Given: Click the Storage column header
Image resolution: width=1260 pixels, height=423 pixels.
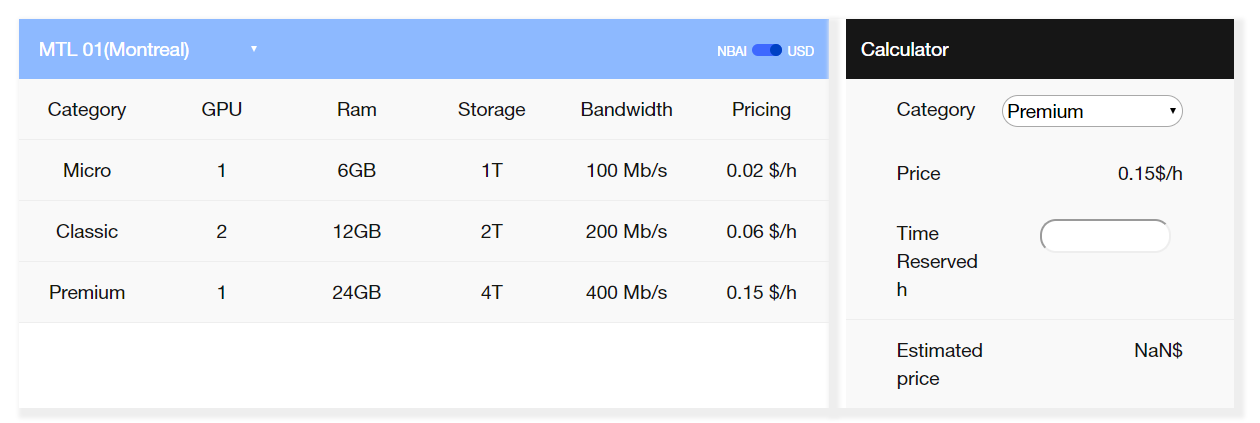Looking at the screenshot, I should (x=491, y=109).
